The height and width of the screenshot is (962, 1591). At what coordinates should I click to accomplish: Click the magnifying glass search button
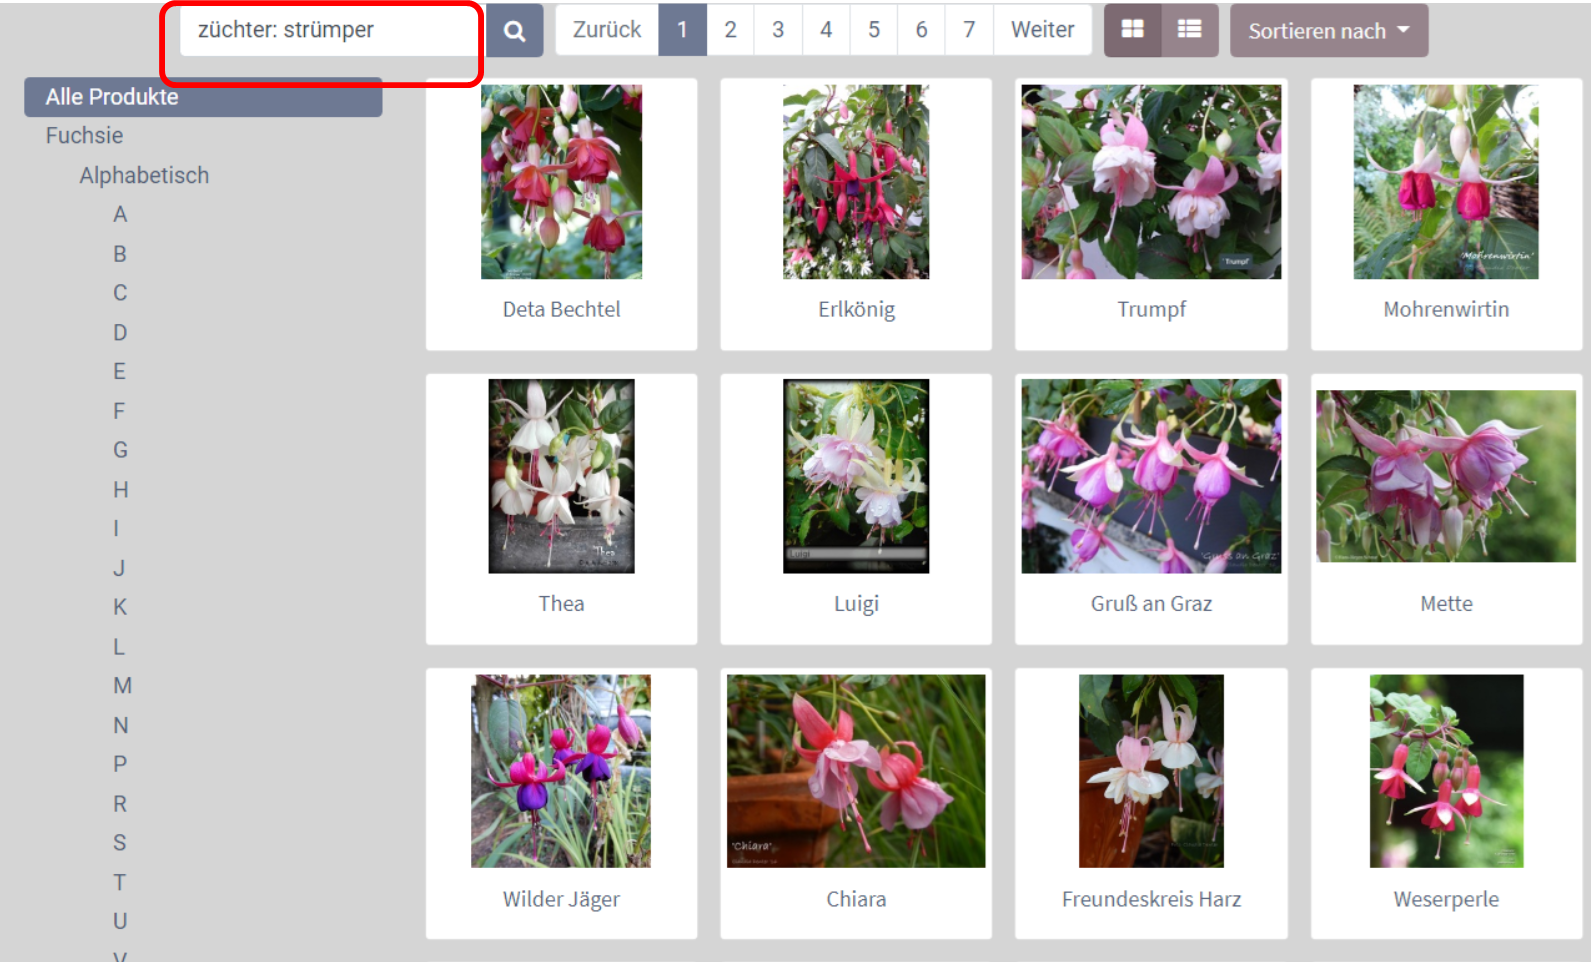coord(514,31)
